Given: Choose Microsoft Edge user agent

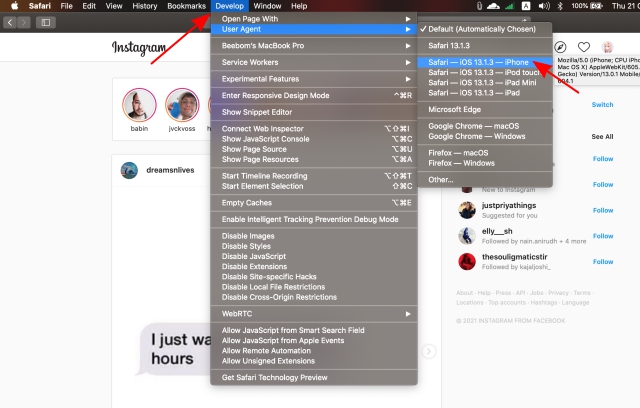Looking at the screenshot, I should pyautogui.click(x=485, y=109).
